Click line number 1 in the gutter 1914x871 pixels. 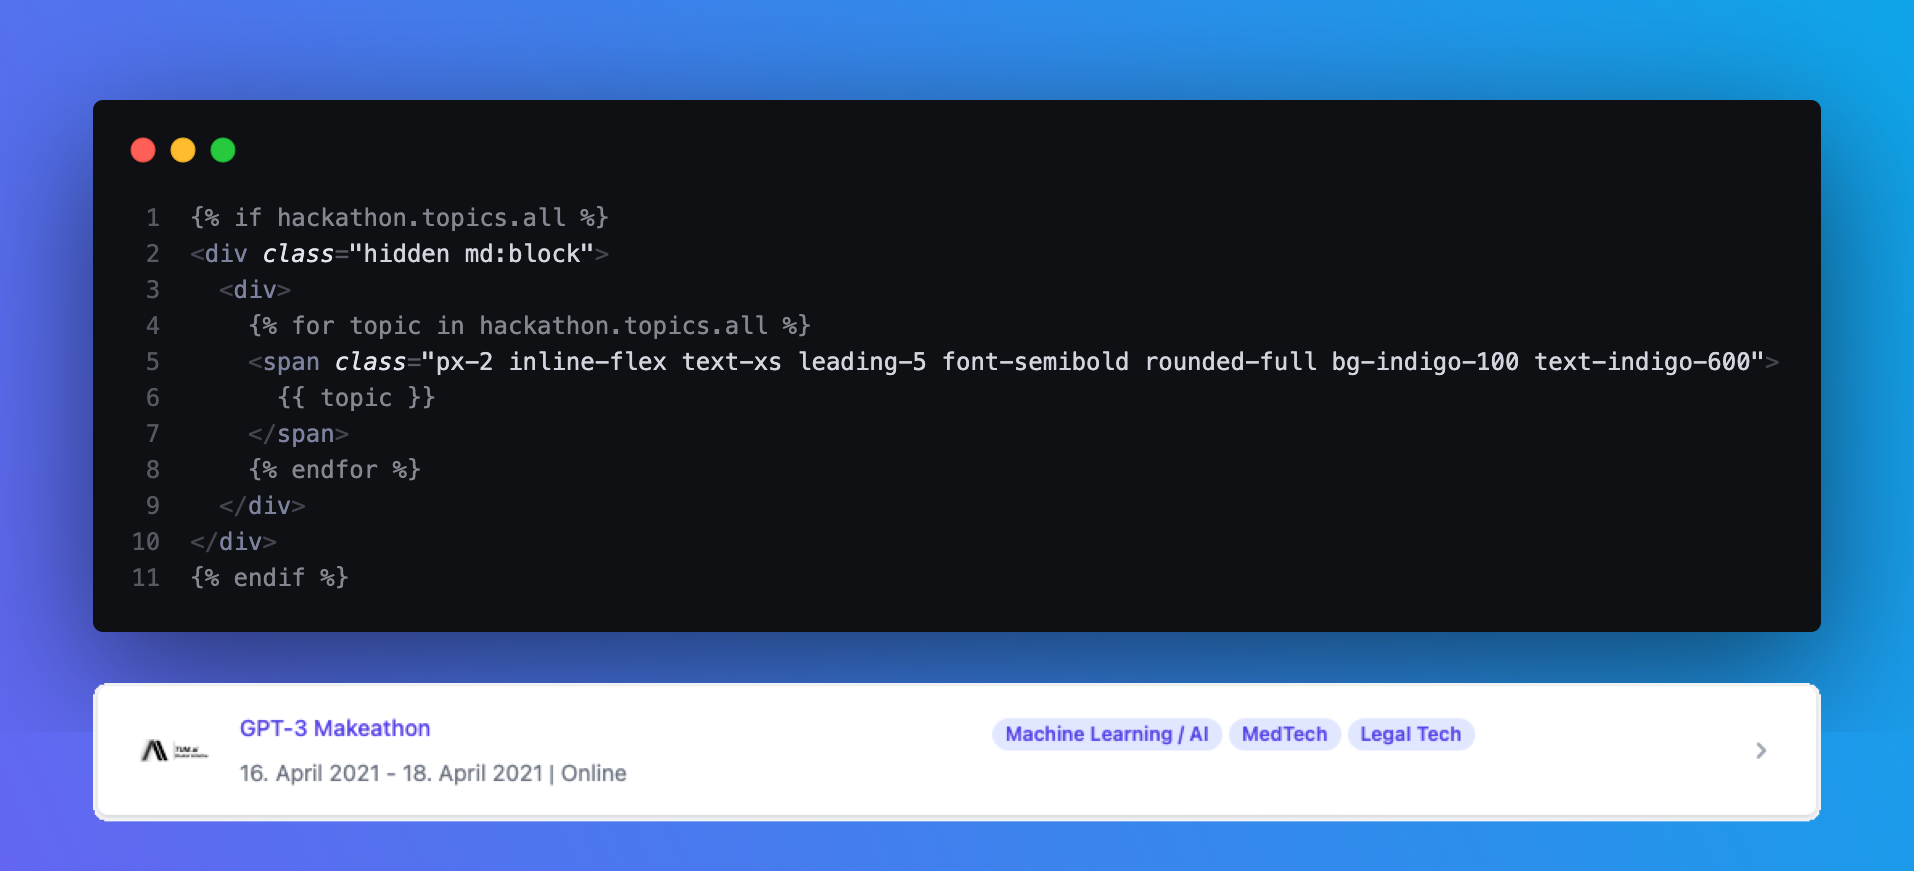(152, 218)
